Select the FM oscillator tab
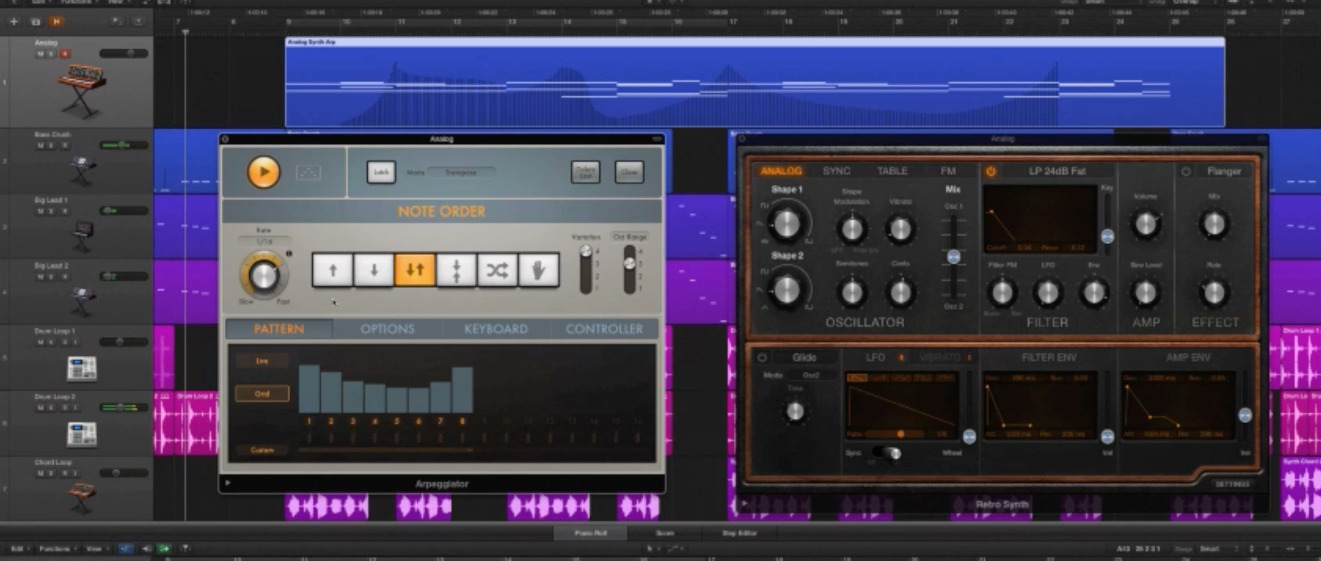The height and width of the screenshot is (561, 1321). point(947,171)
